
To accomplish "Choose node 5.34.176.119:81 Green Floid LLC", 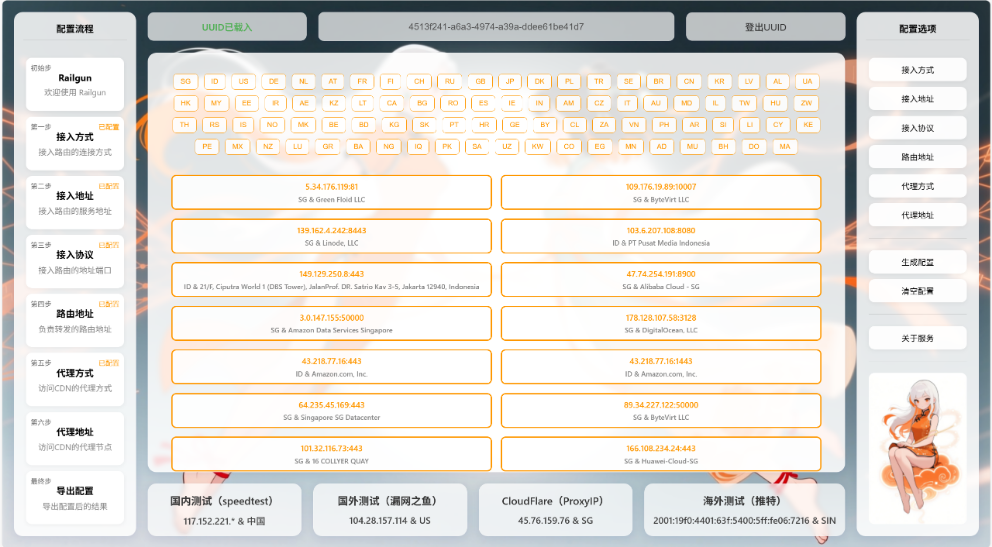I will point(331,192).
